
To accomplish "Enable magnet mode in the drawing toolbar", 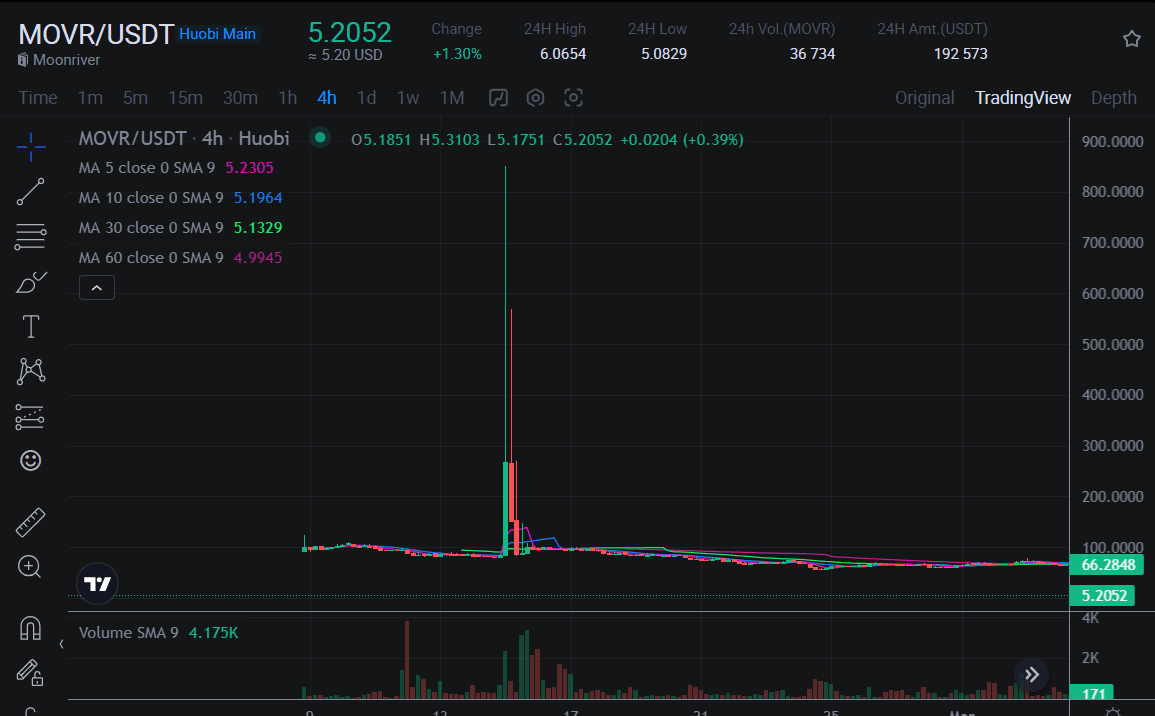I will tap(30, 627).
